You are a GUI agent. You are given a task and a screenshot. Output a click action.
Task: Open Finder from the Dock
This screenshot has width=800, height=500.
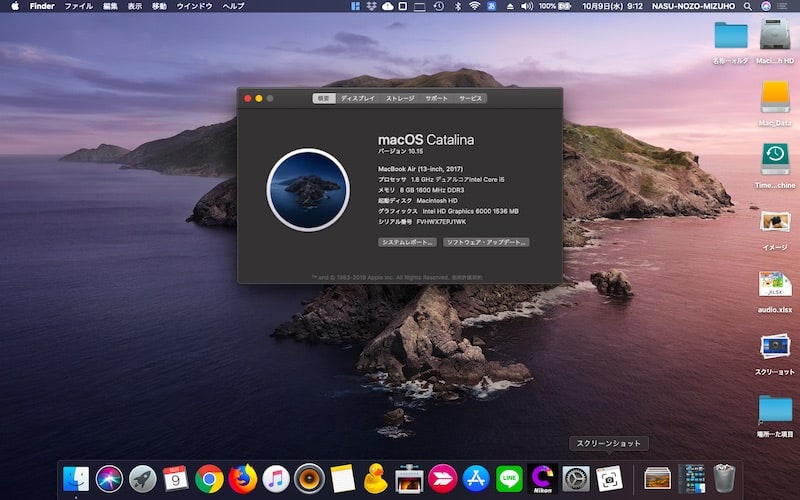[76, 479]
